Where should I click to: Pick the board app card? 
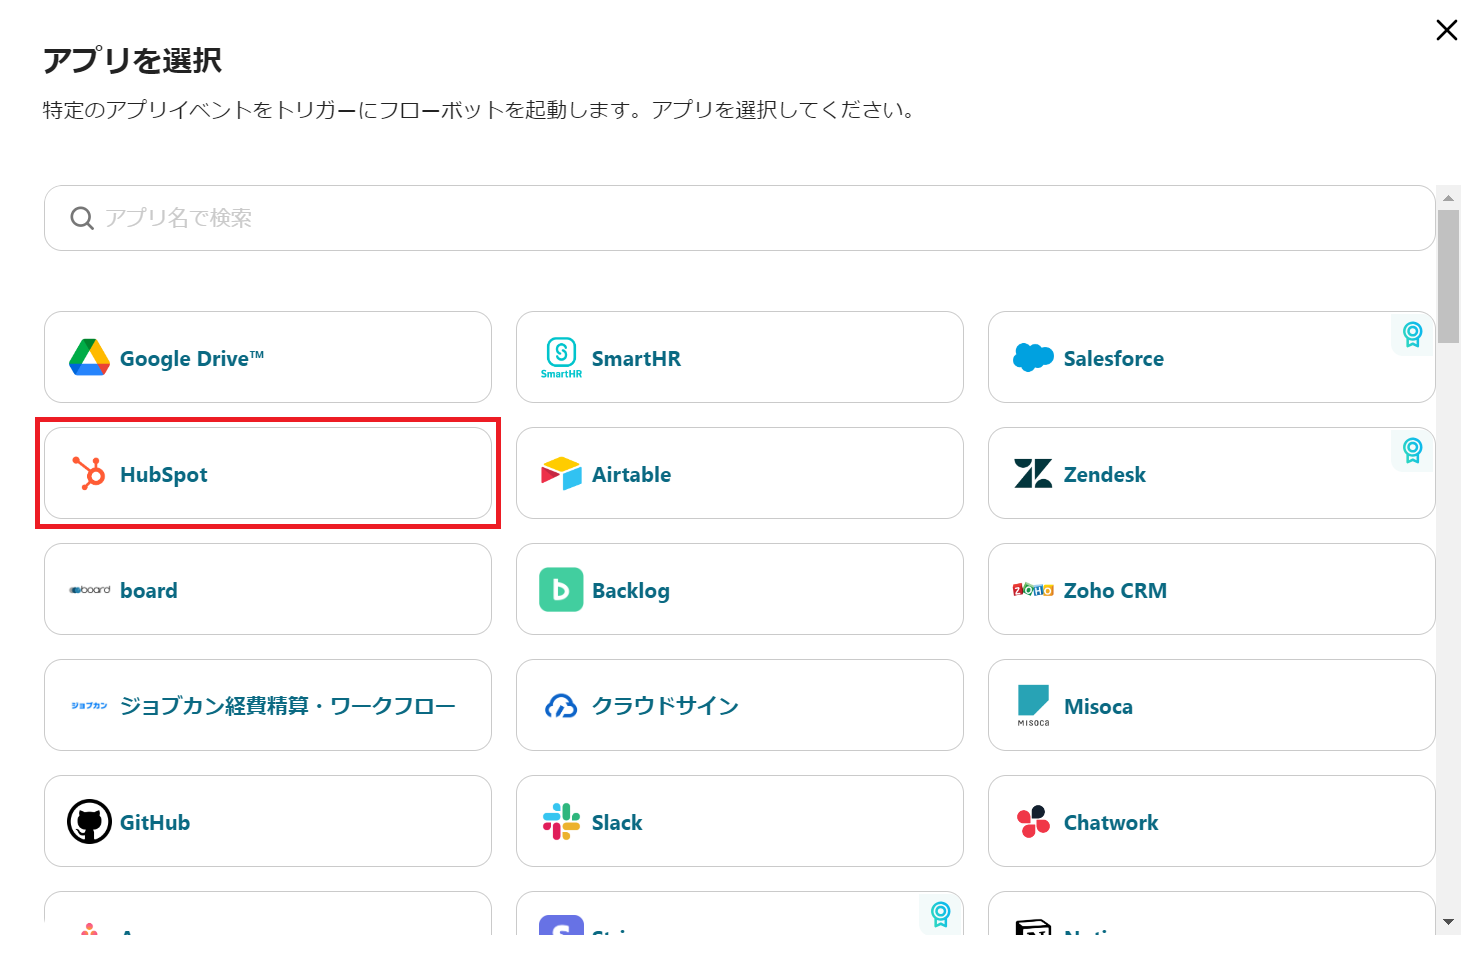267,589
